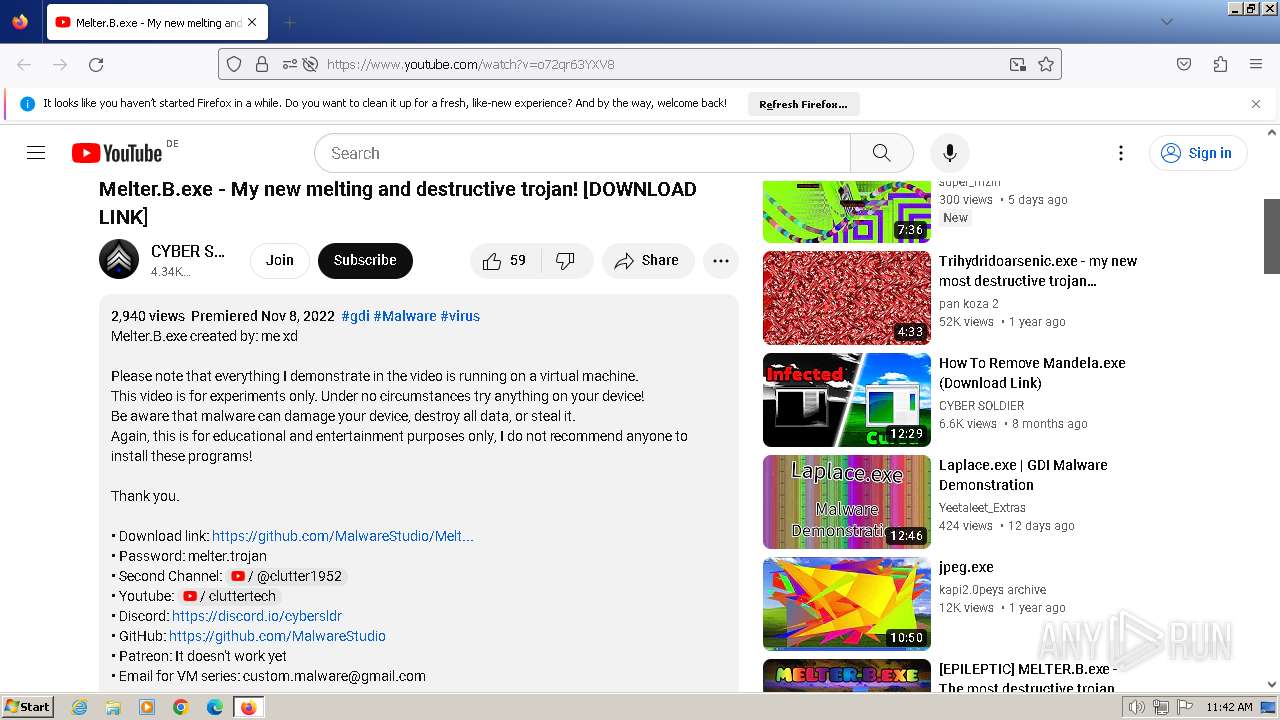
Task: Click the 11:42 AM taskbar clock
Action: [x=1229, y=707]
